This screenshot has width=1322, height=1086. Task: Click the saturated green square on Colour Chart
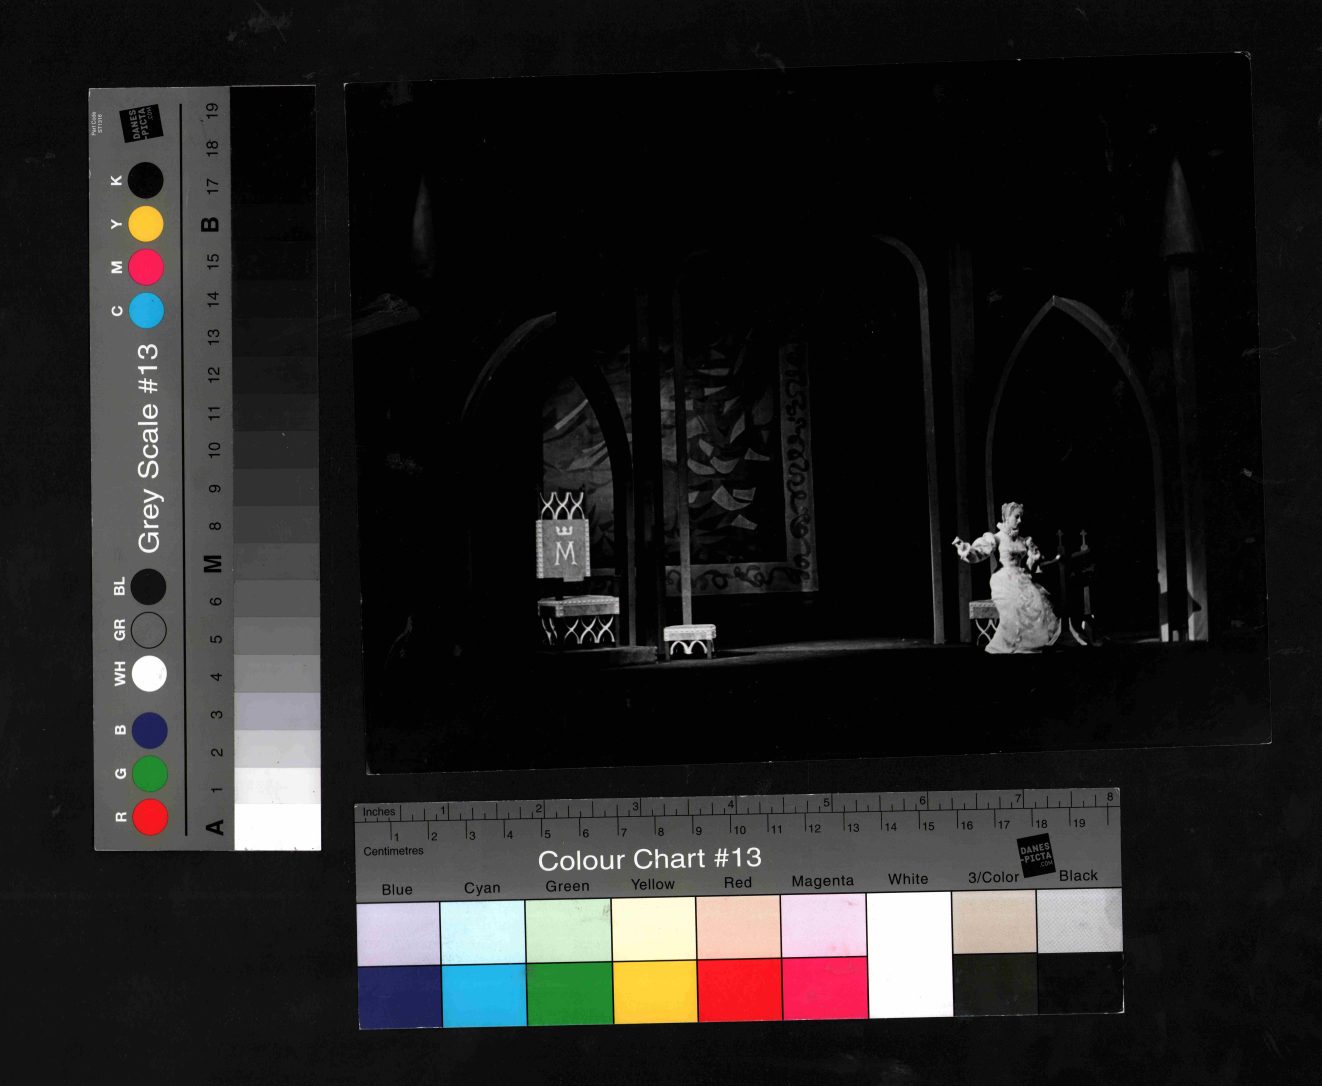pos(569,992)
